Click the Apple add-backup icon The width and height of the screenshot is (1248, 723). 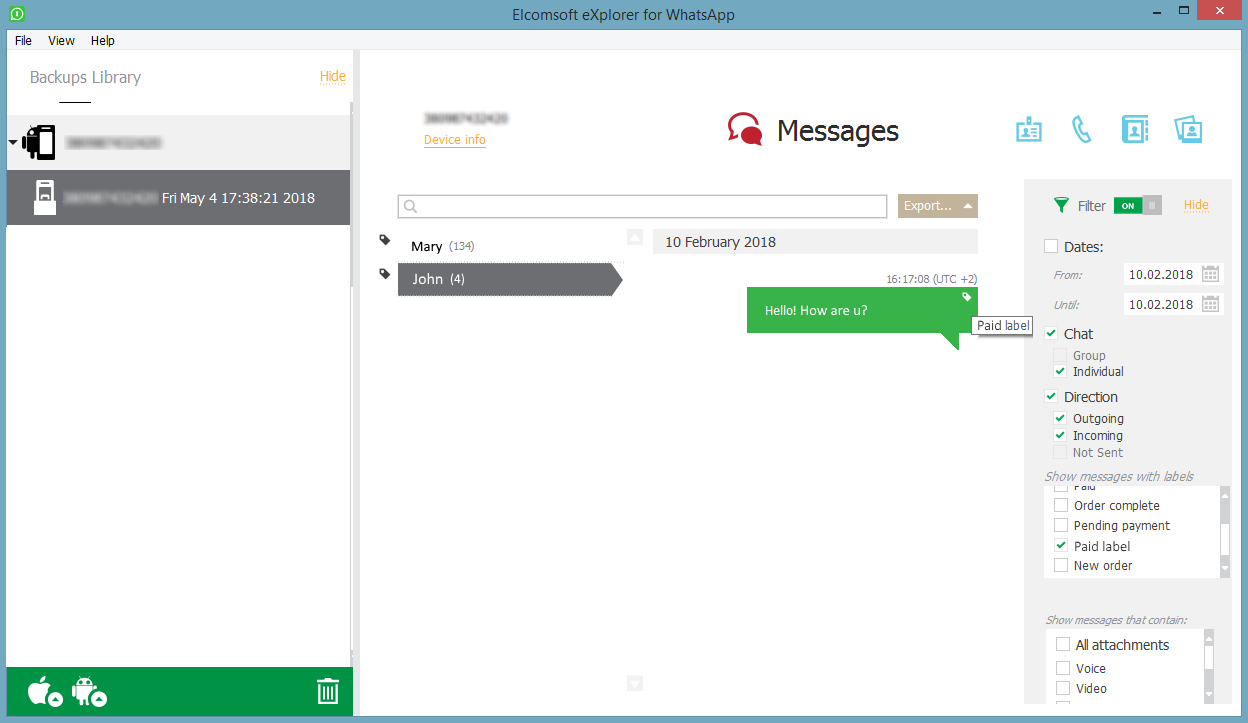[x=44, y=692]
